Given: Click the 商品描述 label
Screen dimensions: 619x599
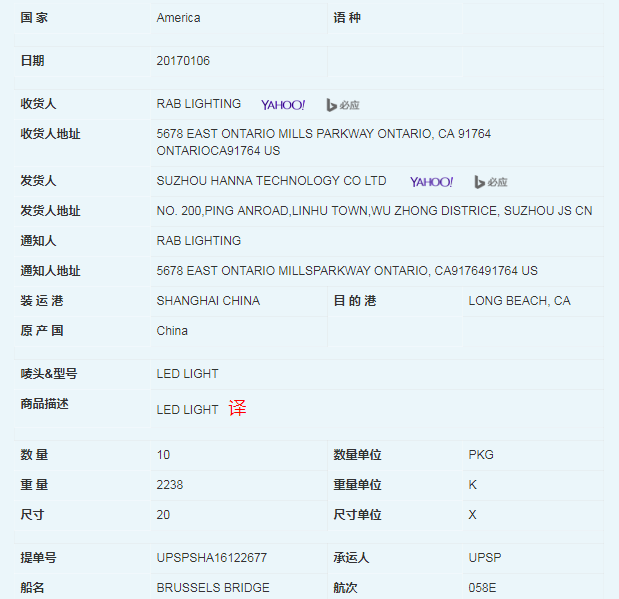Looking at the screenshot, I should click(44, 404).
